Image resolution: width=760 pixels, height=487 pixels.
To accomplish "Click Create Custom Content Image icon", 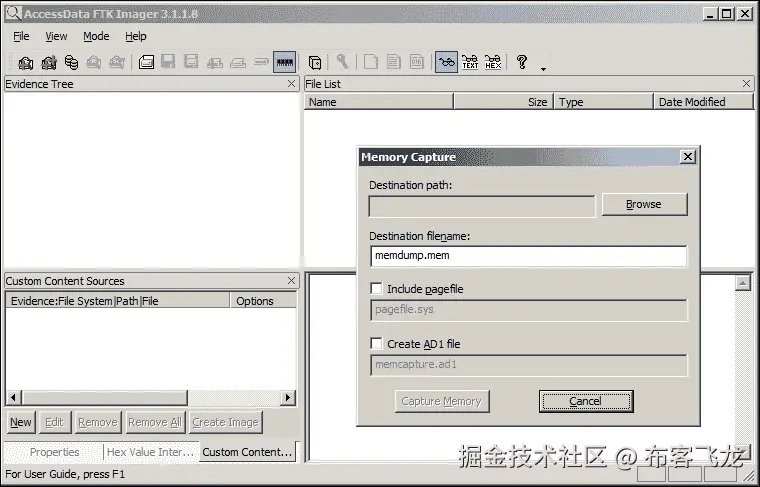I will (x=238, y=62).
